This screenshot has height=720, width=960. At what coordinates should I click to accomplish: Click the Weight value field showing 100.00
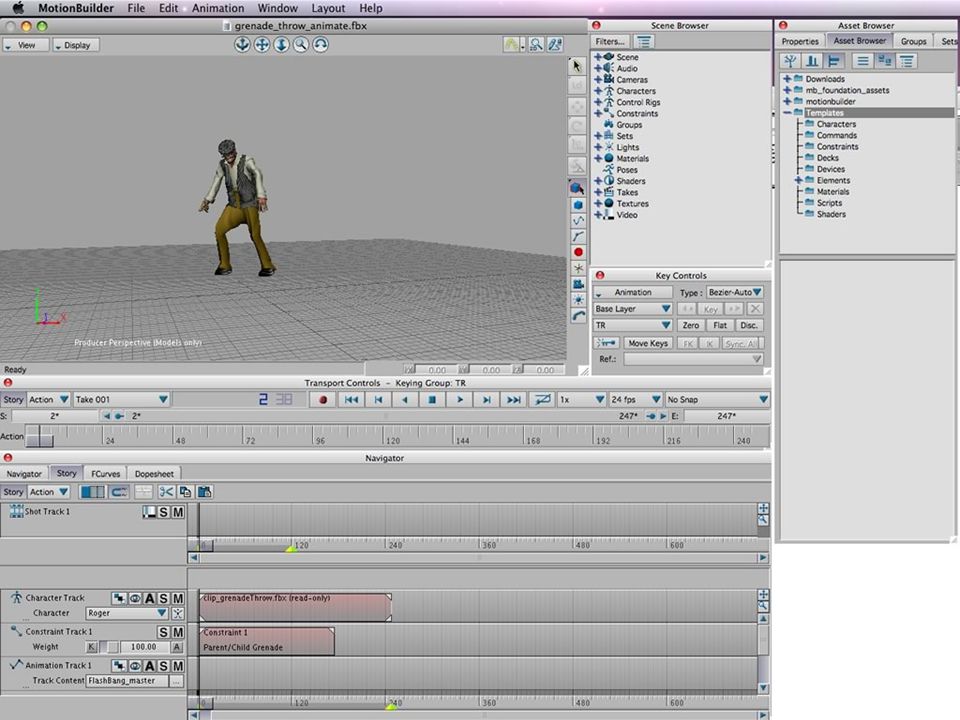click(x=144, y=647)
